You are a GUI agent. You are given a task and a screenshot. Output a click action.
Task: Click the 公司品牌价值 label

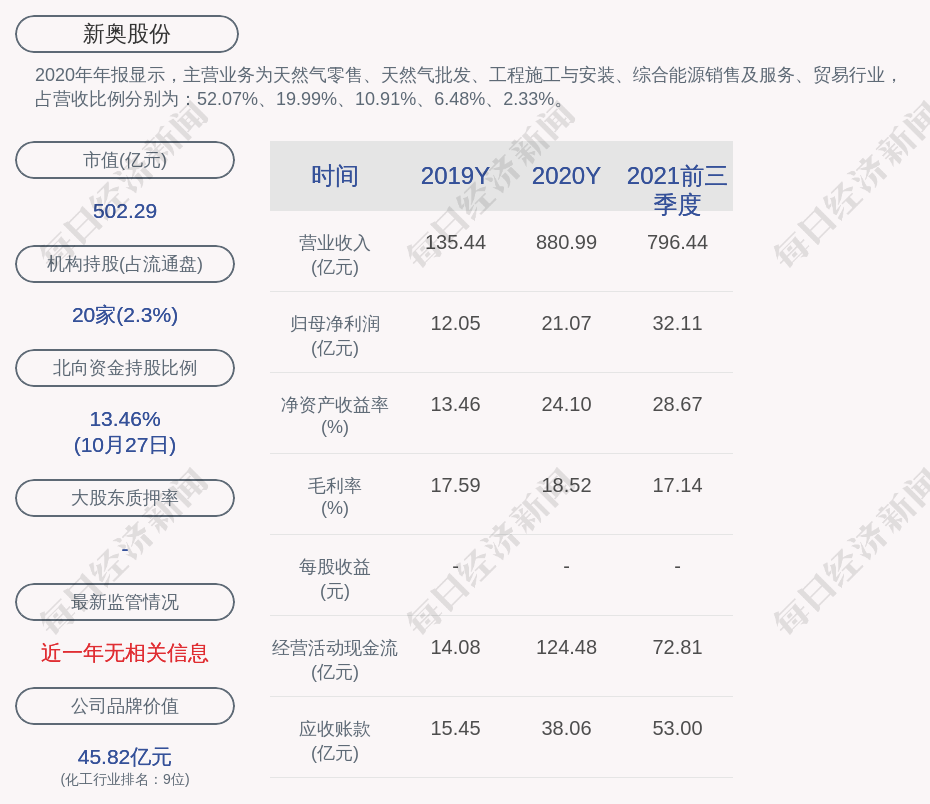pyautogui.click(x=125, y=706)
